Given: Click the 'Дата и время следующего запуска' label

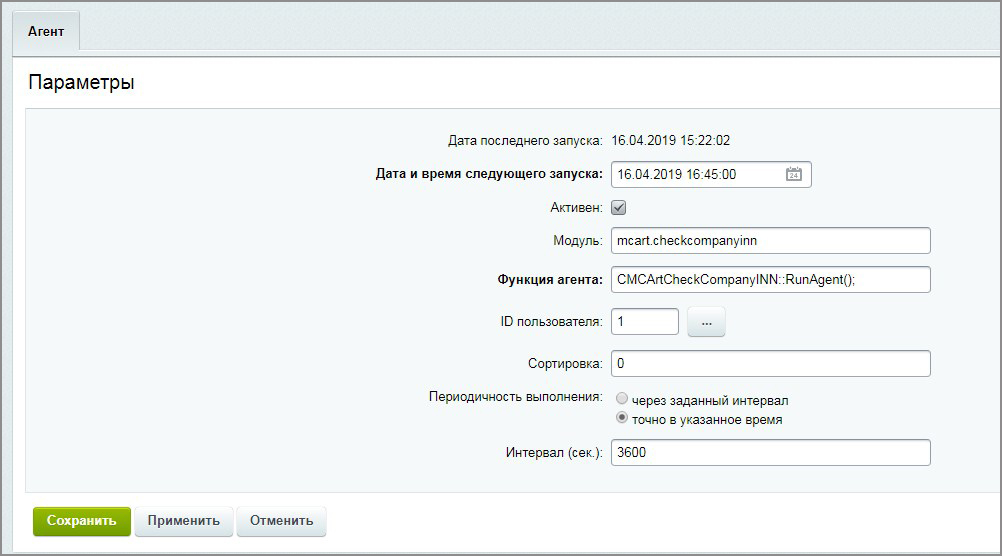Looking at the screenshot, I should [489, 174].
